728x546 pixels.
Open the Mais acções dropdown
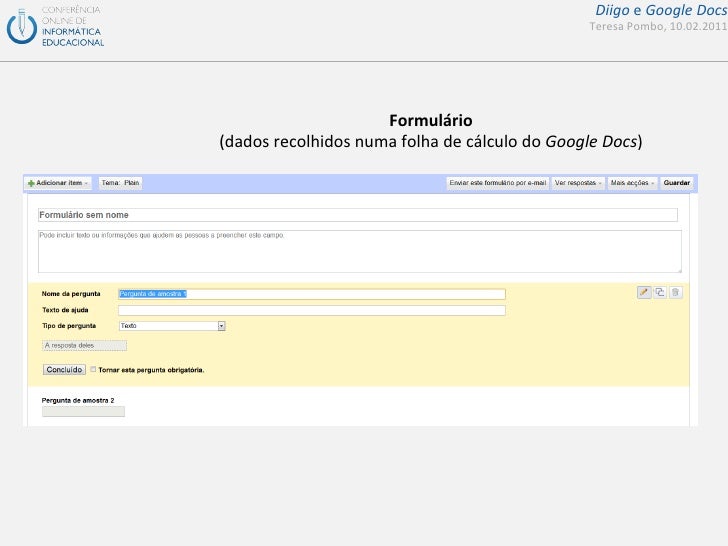click(632, 183)
